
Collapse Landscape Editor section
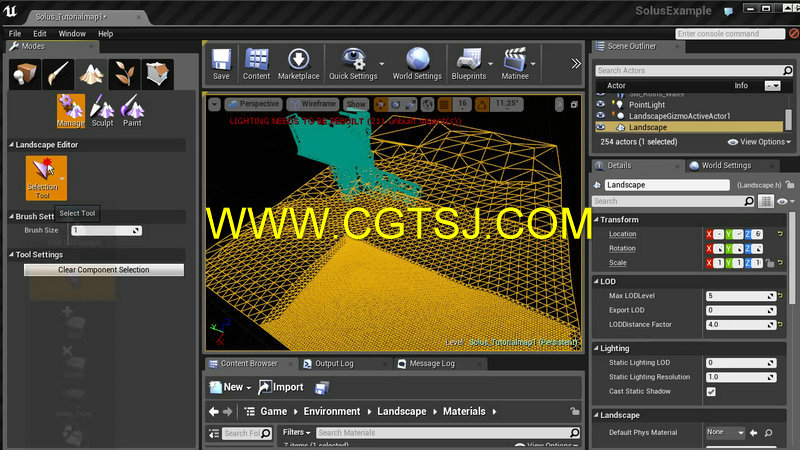11,145
